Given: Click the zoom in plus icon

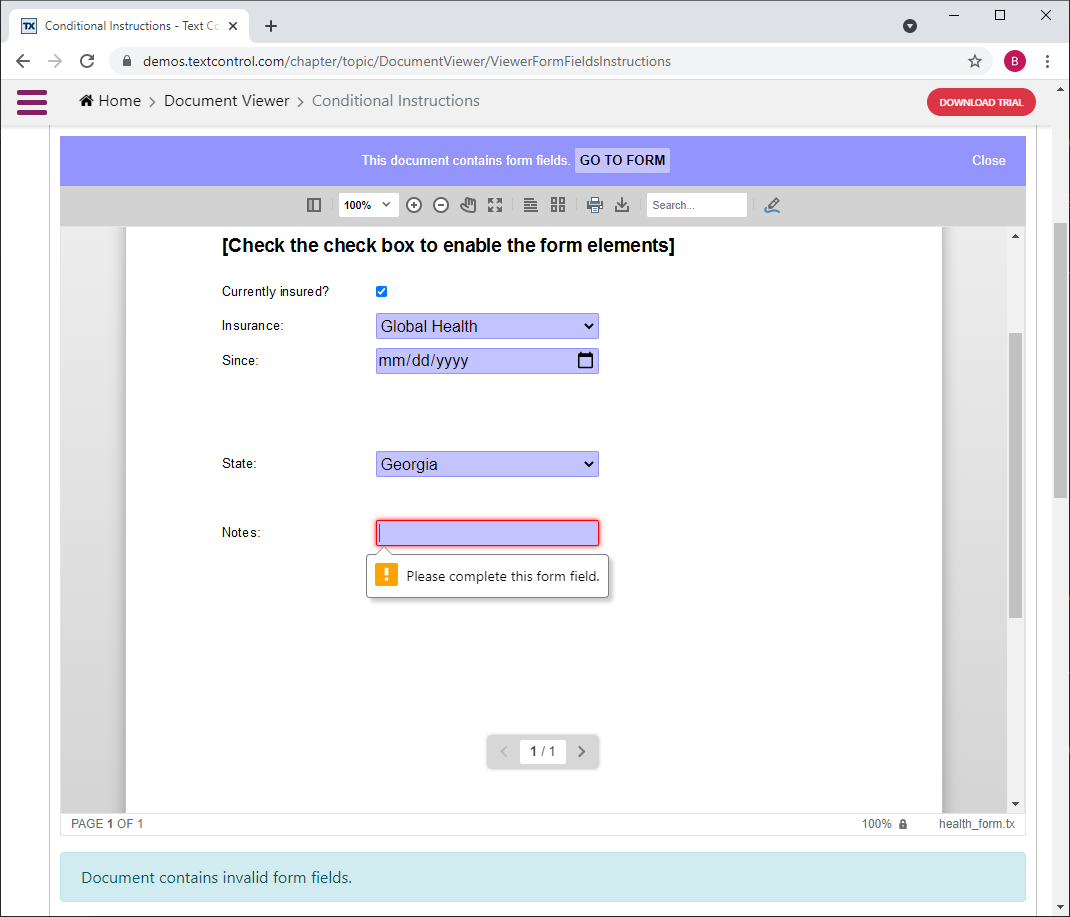Looking at the screenshot, I should 414,205.
